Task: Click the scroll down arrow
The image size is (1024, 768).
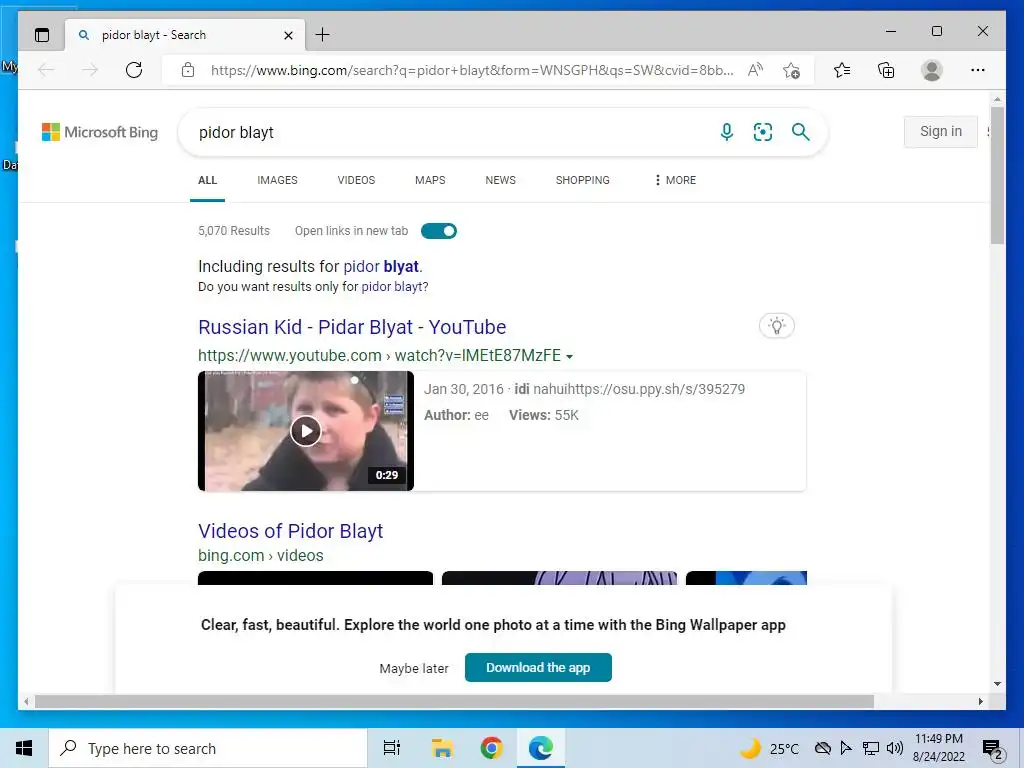Action: 997,684
